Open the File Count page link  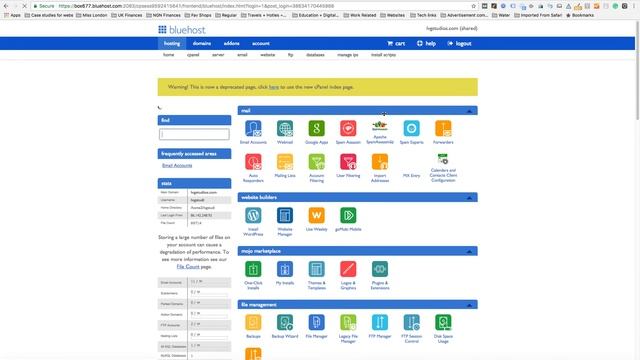[x=188, y=267]
